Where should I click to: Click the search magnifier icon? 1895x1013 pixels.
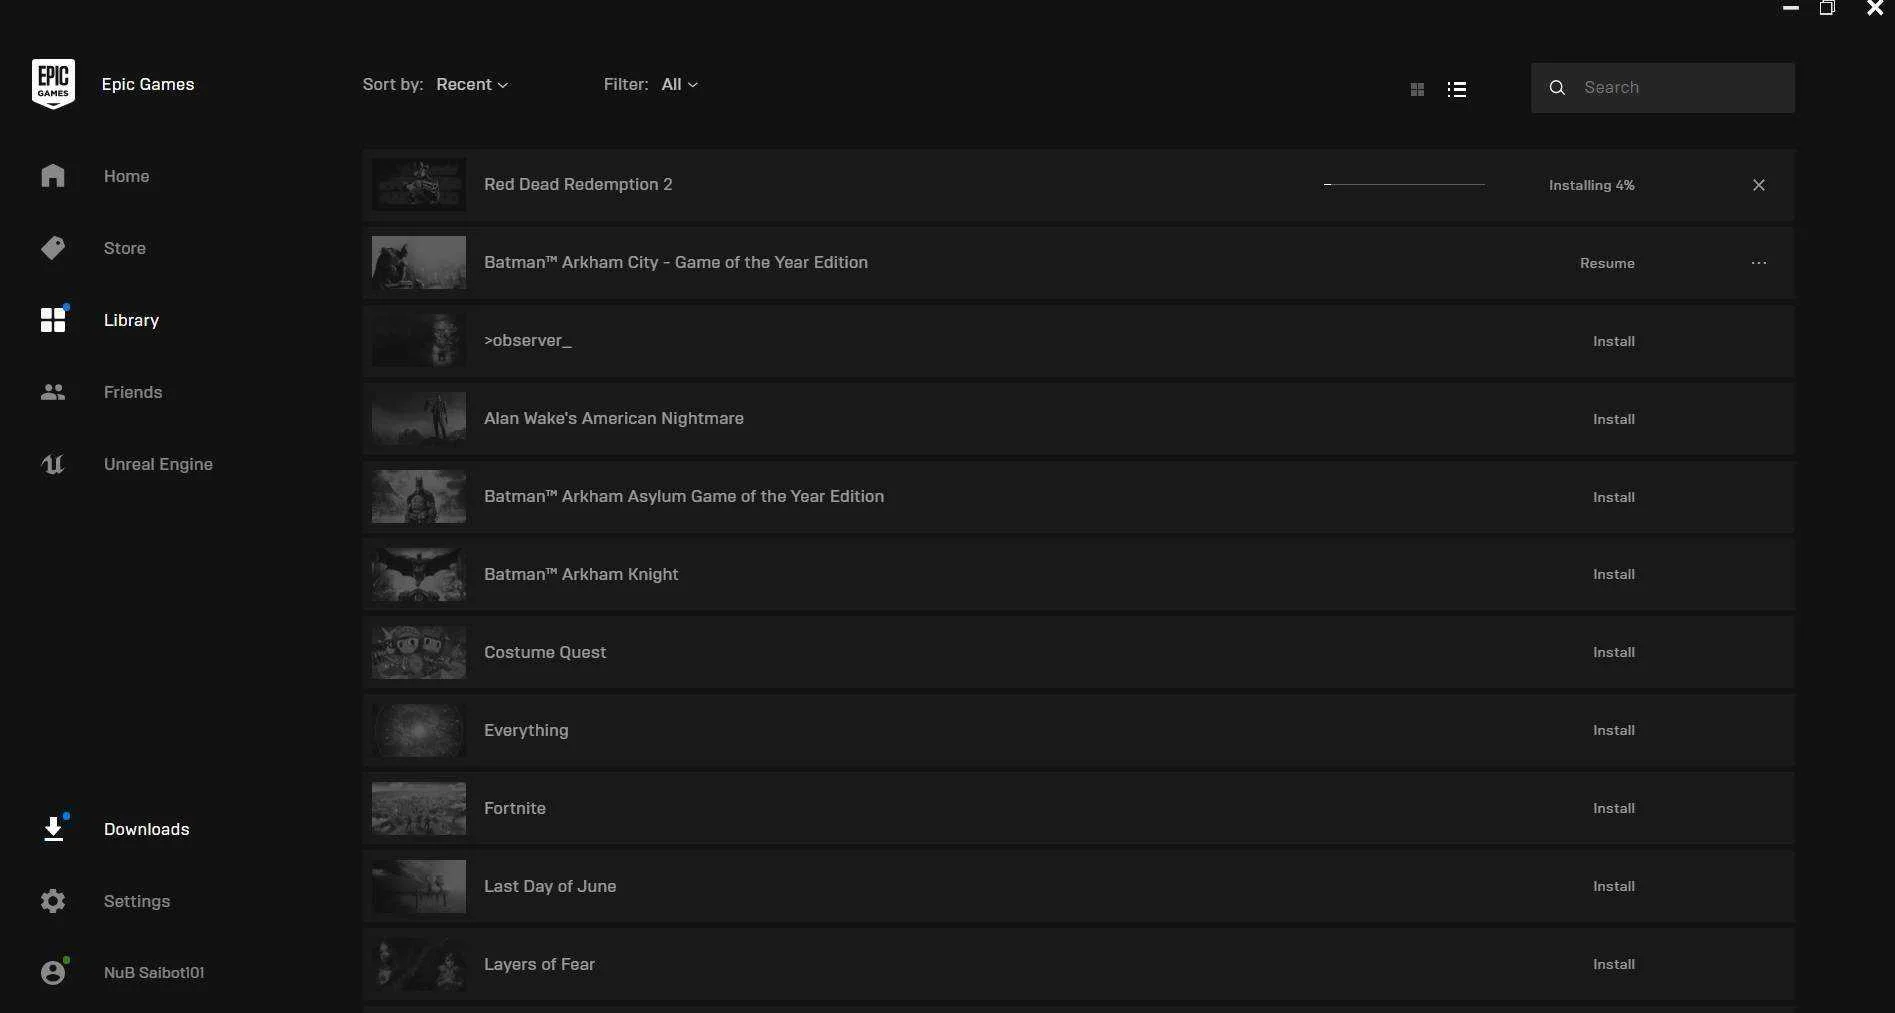1557,88
